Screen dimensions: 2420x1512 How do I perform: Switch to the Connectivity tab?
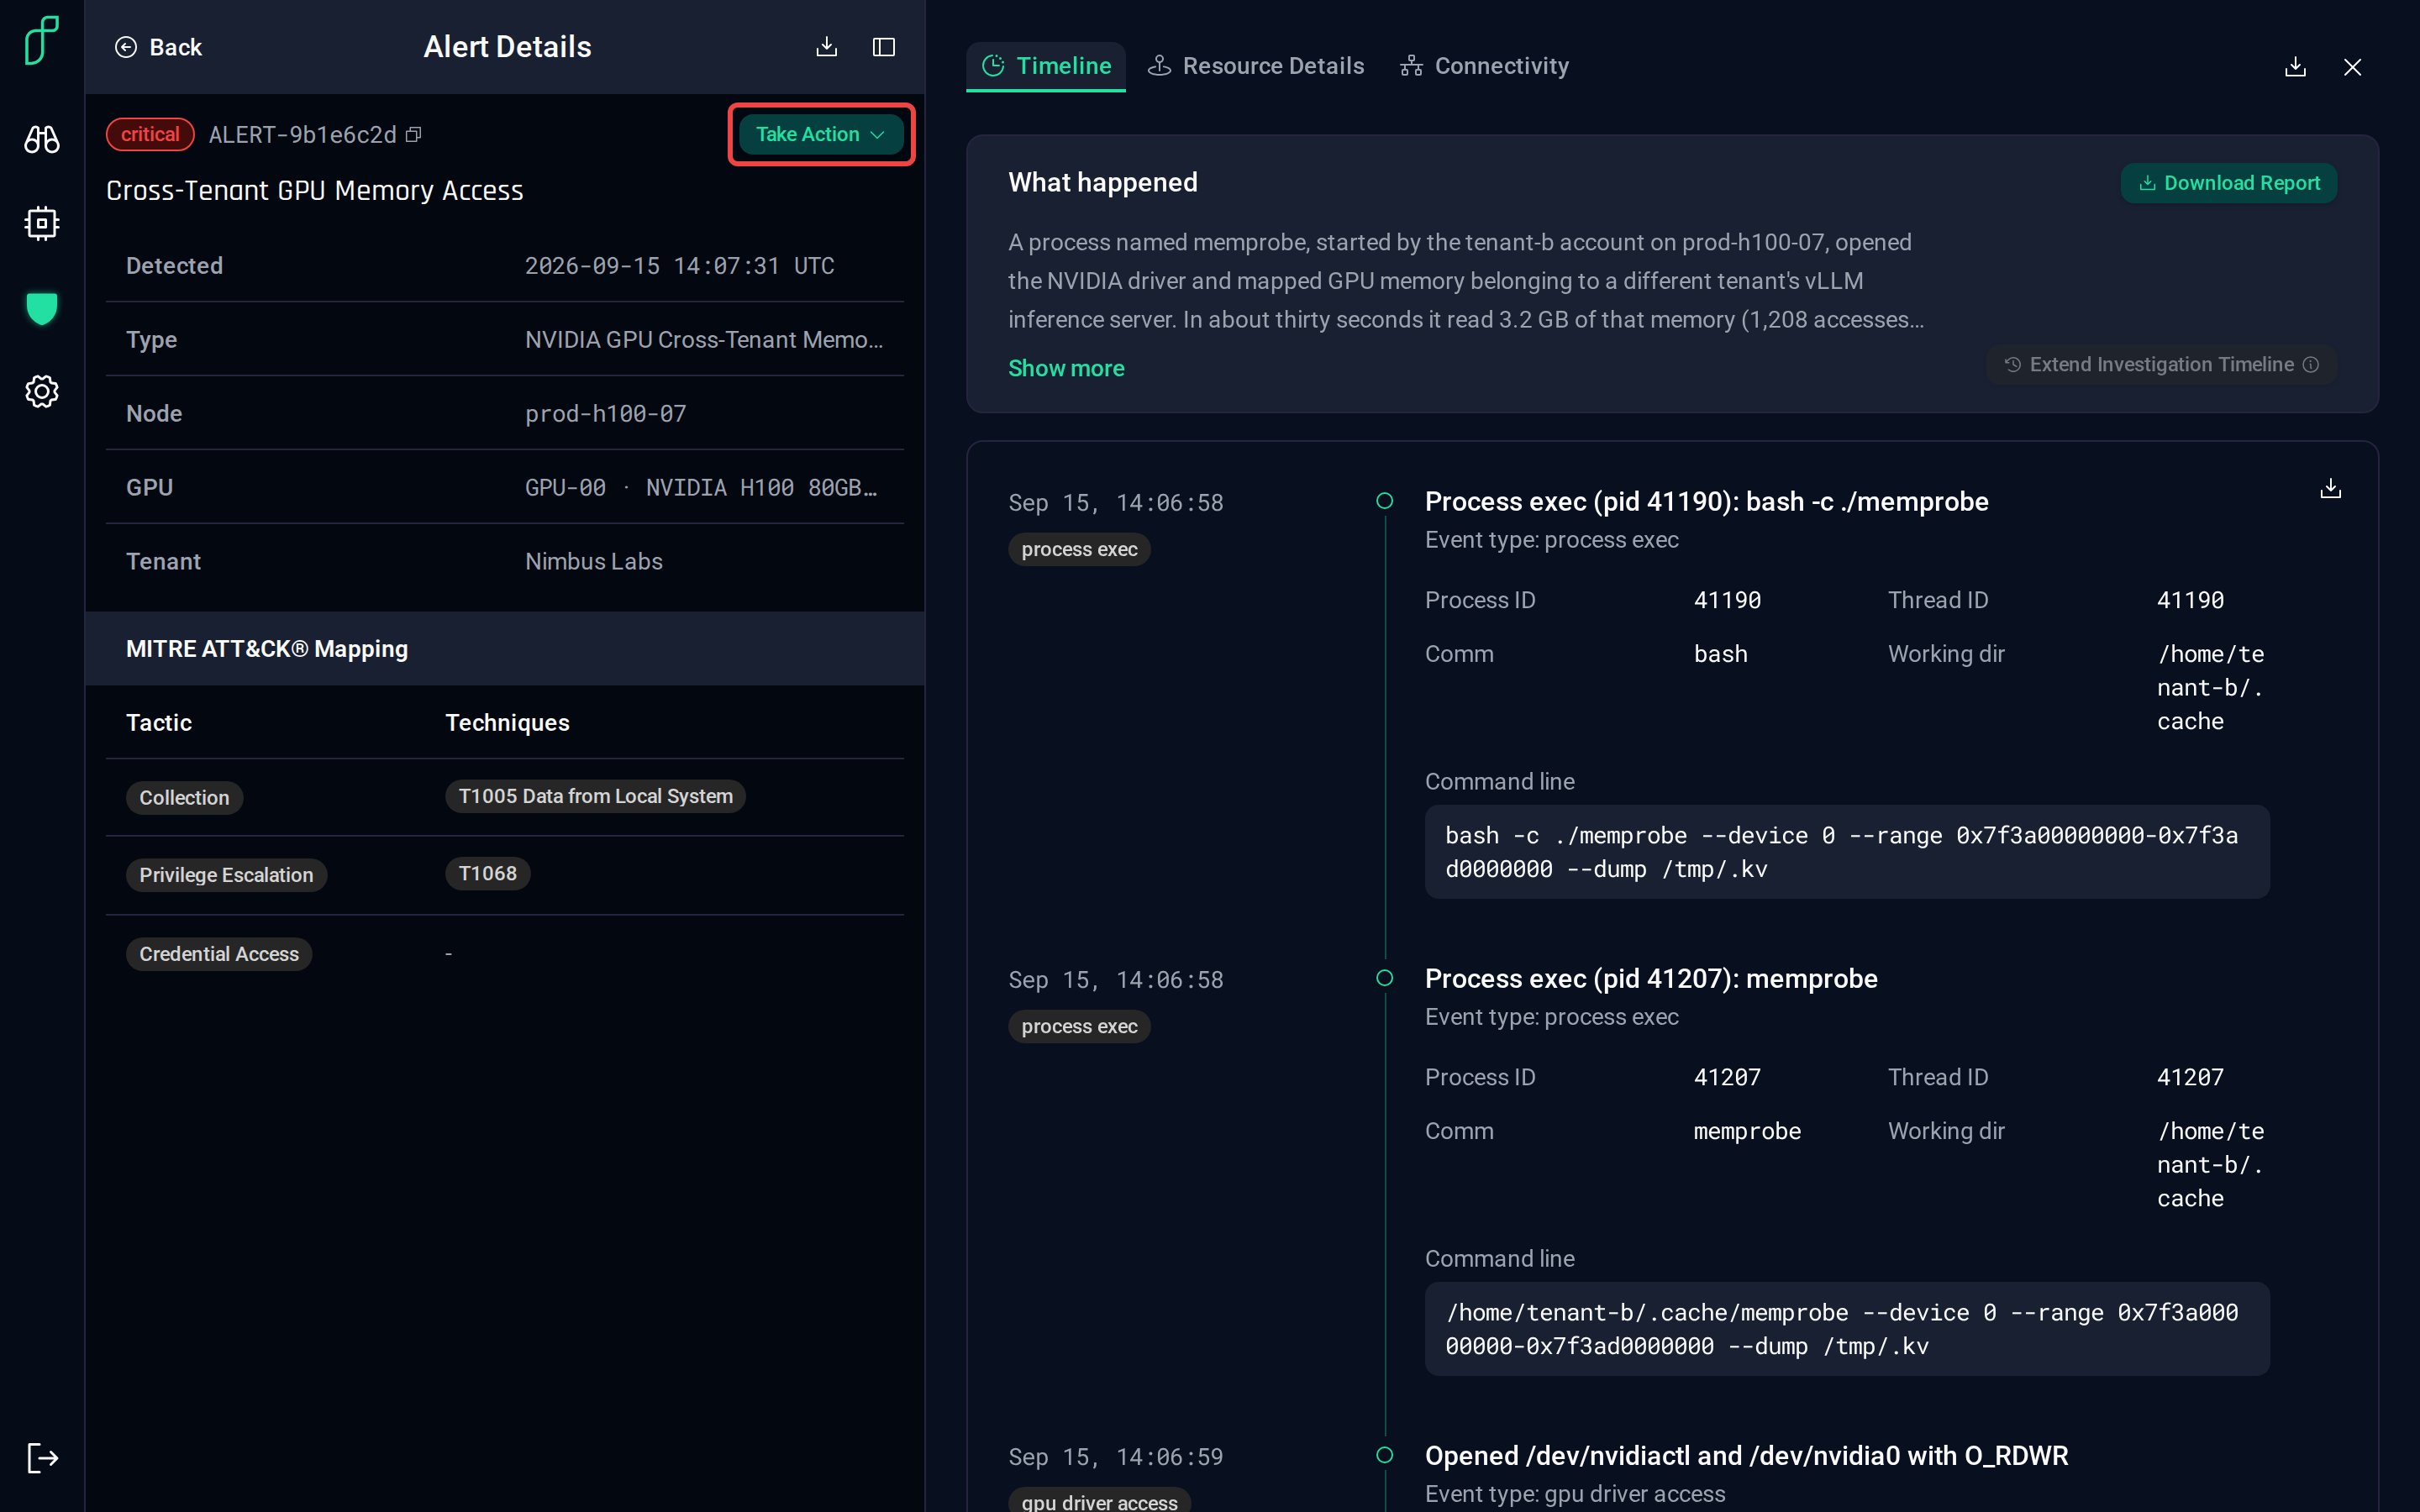pos(1485,66)
